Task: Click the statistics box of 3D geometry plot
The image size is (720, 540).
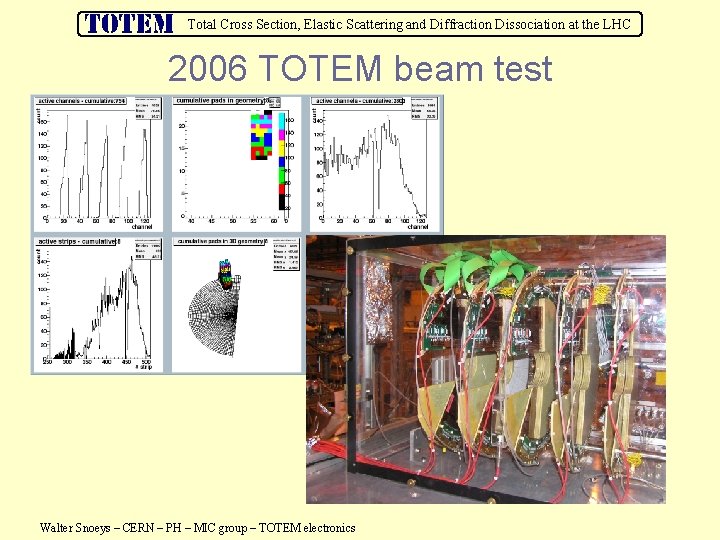Action: pos(286,255)
